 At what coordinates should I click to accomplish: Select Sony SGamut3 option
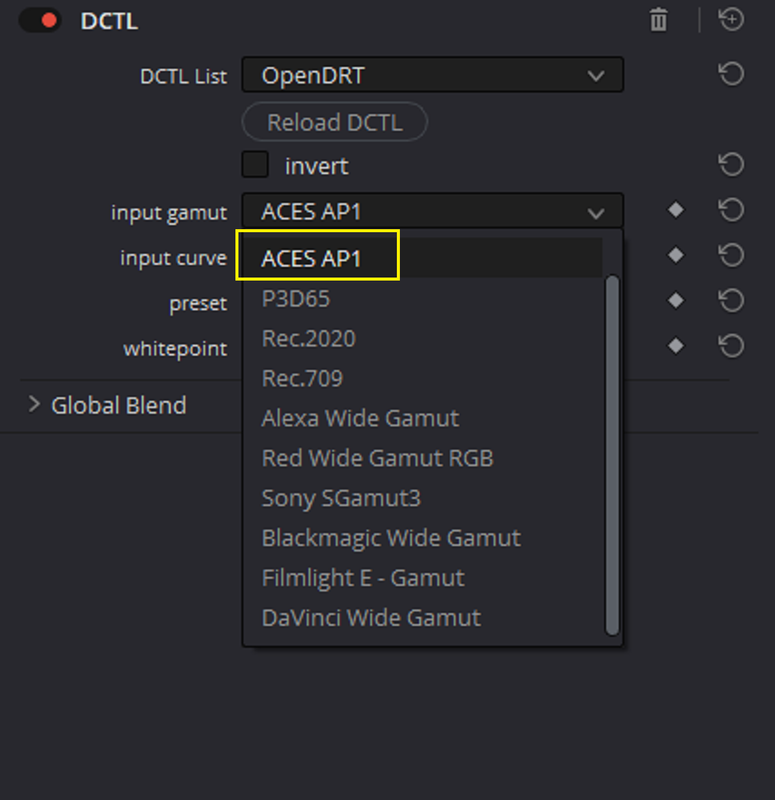pyautogui.click(x=423, y=498)
